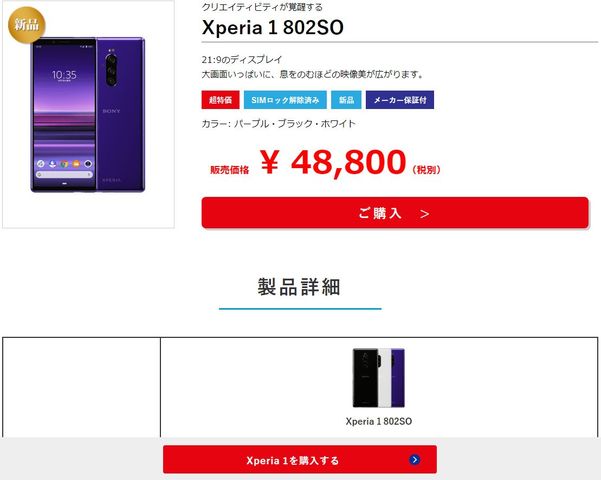
Task: Click the empty left cell of details table
Action: (x=81, y=387)
